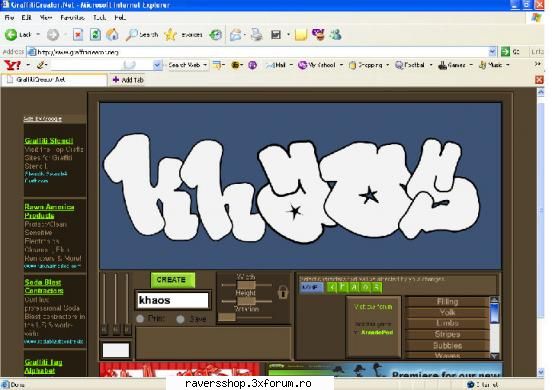Viewport: 552px width, 390px height.
Task: Click the Mail envelope toolbar icon
Action: [x=236, y=34]
